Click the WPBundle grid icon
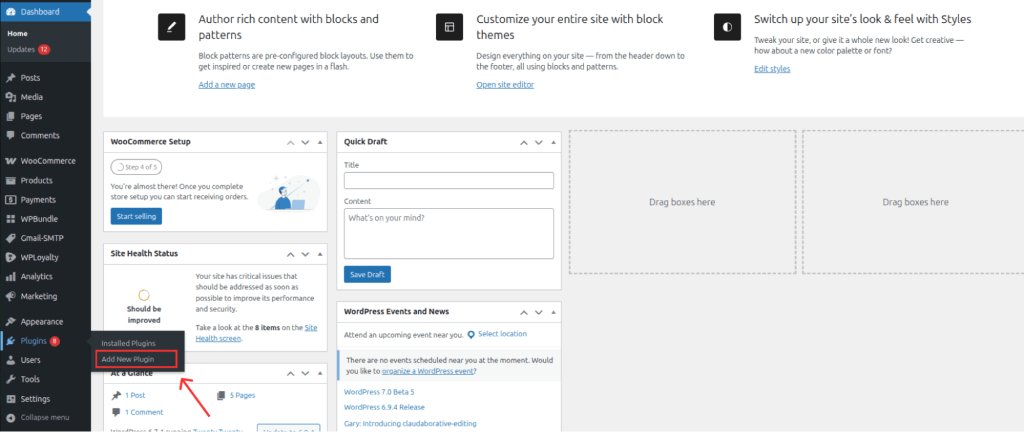 10,219
